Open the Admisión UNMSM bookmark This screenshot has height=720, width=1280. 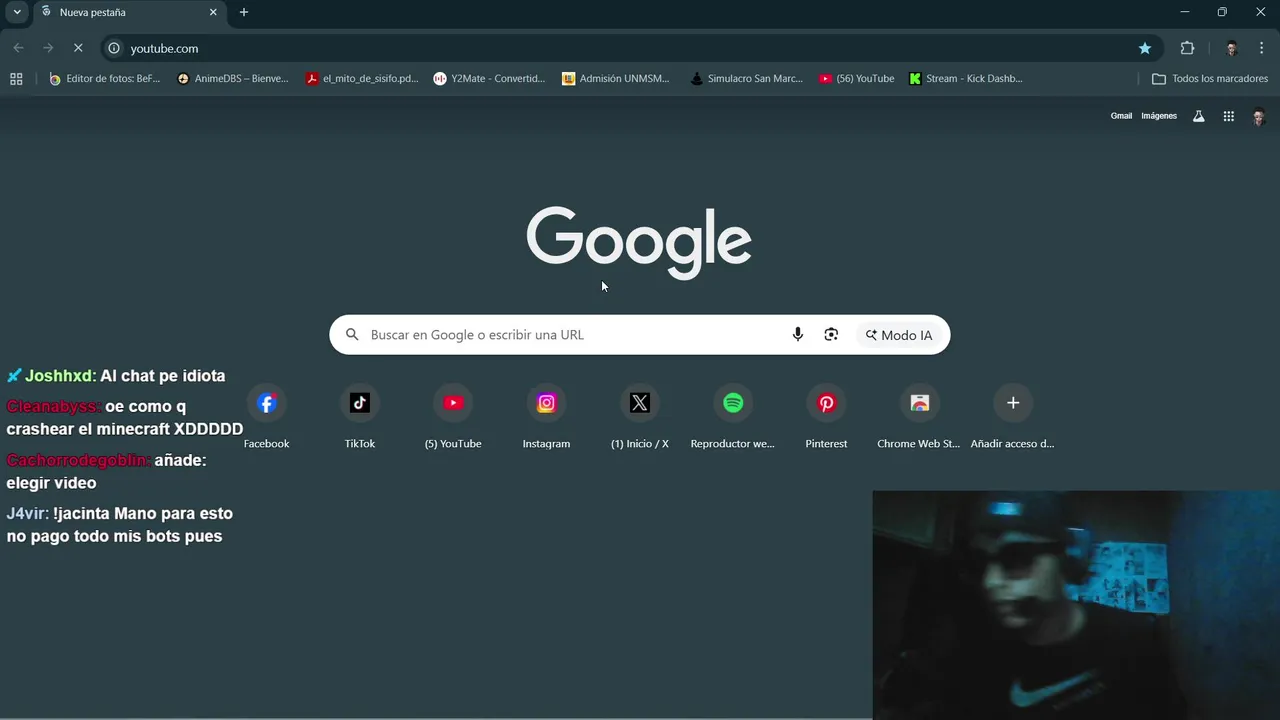pos(616,78)
